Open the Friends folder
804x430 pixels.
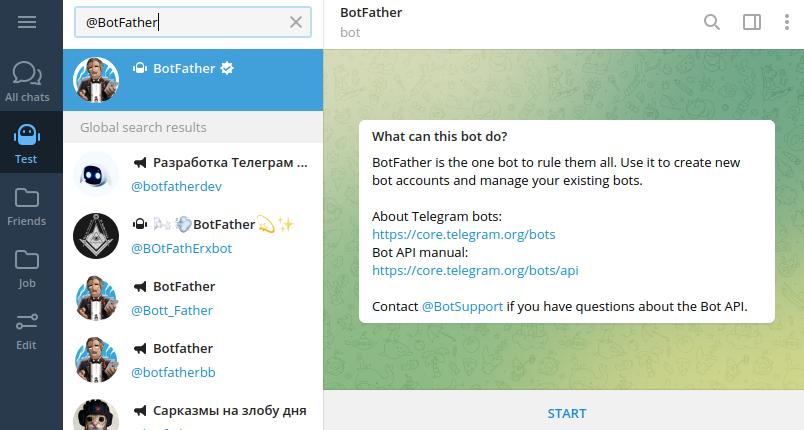27,205
